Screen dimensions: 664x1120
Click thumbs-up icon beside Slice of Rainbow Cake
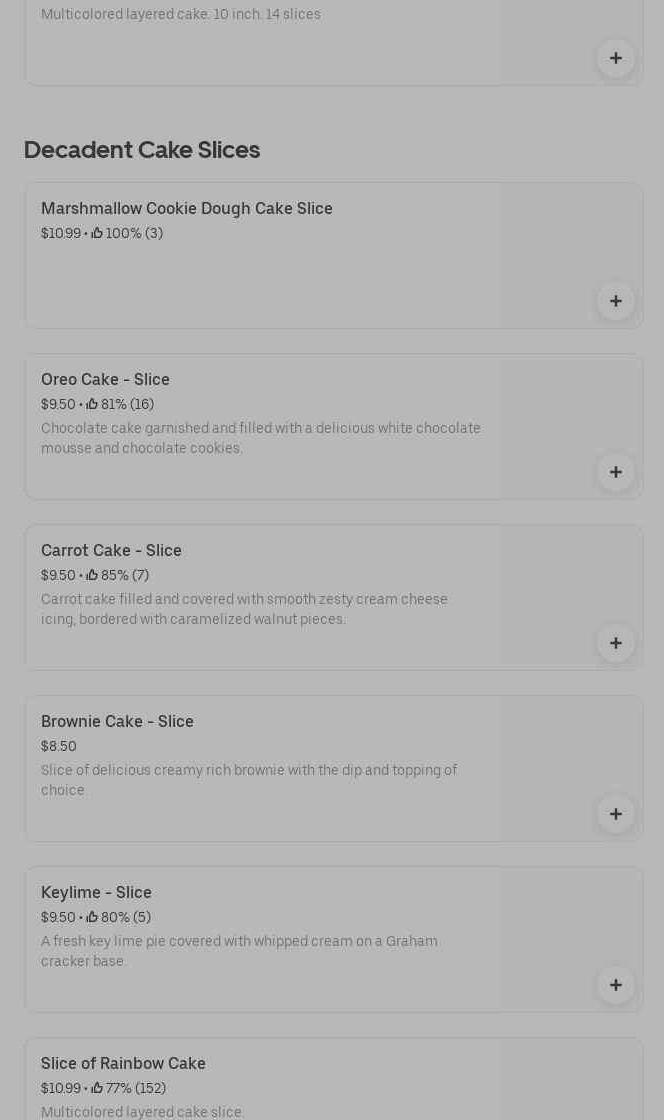(97, 1088)
